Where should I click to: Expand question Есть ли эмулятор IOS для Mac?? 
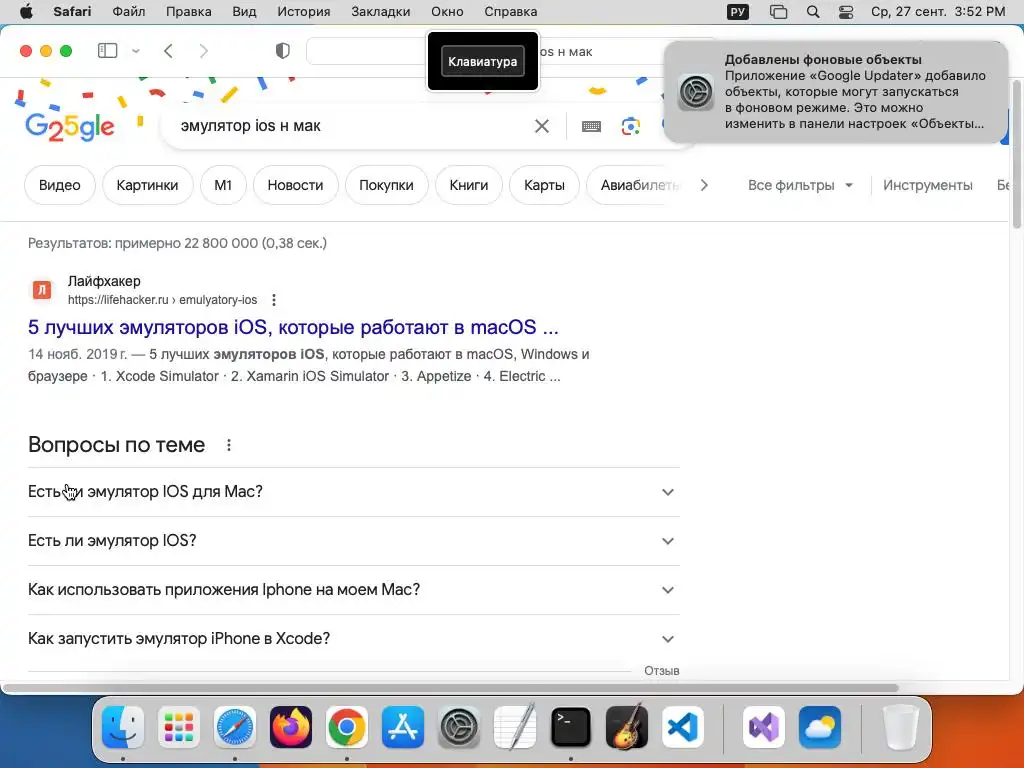tap(353, 492)
